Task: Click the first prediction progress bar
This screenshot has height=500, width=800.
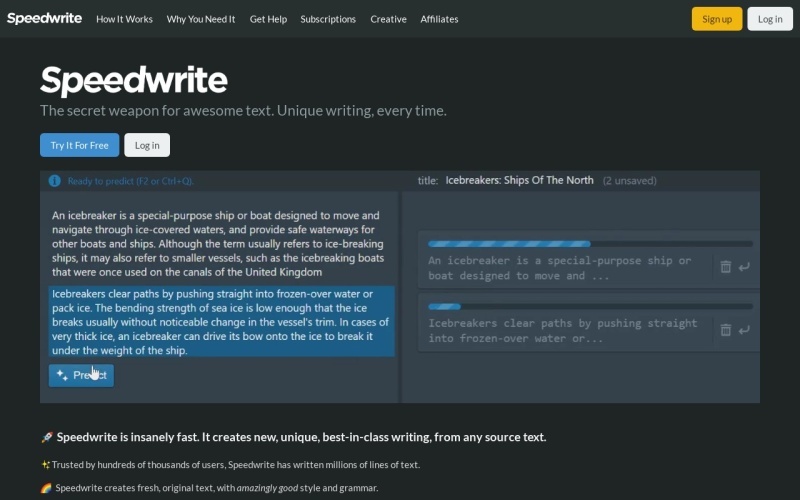Action: (590, 244)
